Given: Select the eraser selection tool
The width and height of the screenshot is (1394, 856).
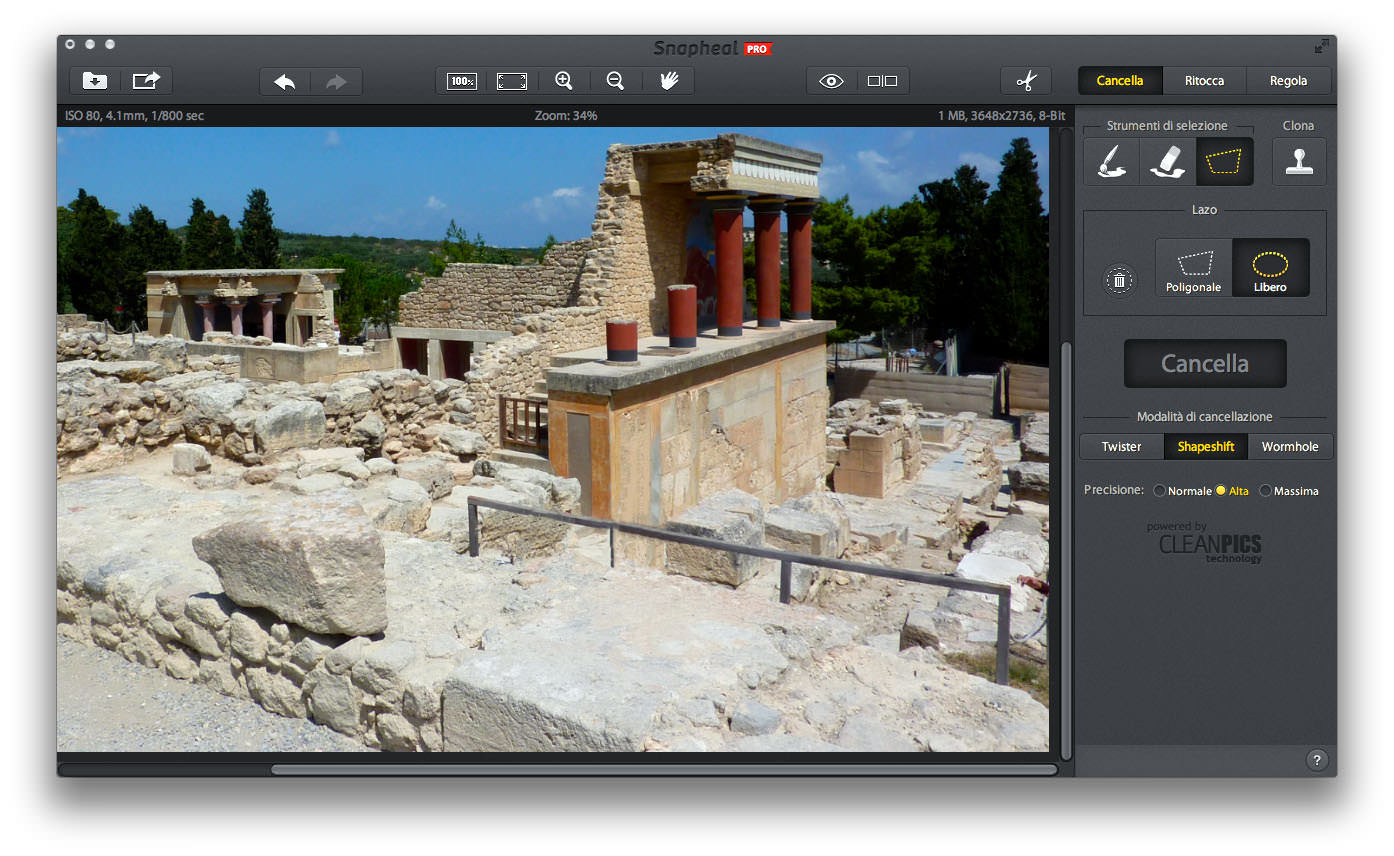Looking at the screenshot, I should 1167,161.
